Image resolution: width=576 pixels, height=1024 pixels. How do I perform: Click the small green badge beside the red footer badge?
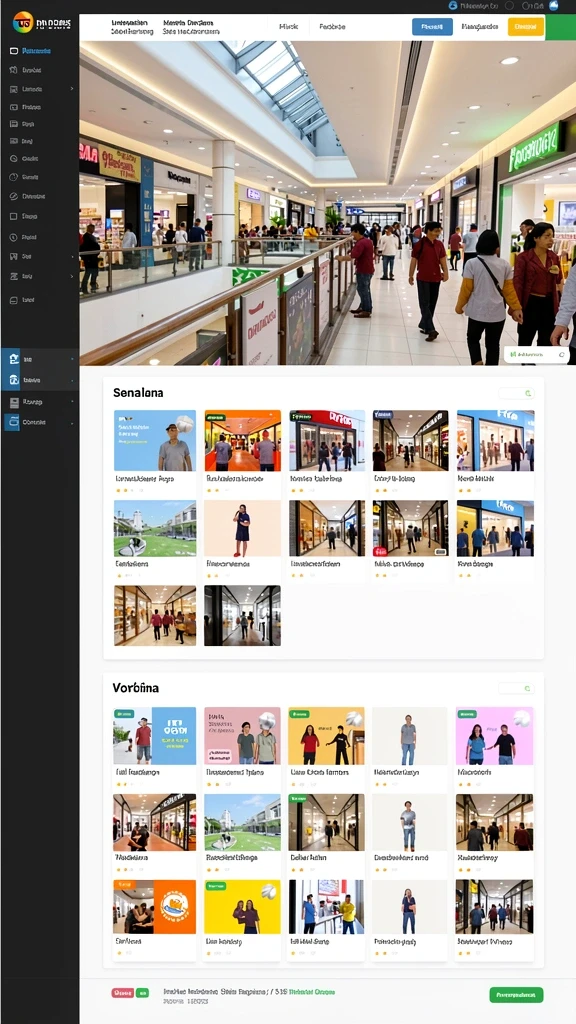point(142,993)
